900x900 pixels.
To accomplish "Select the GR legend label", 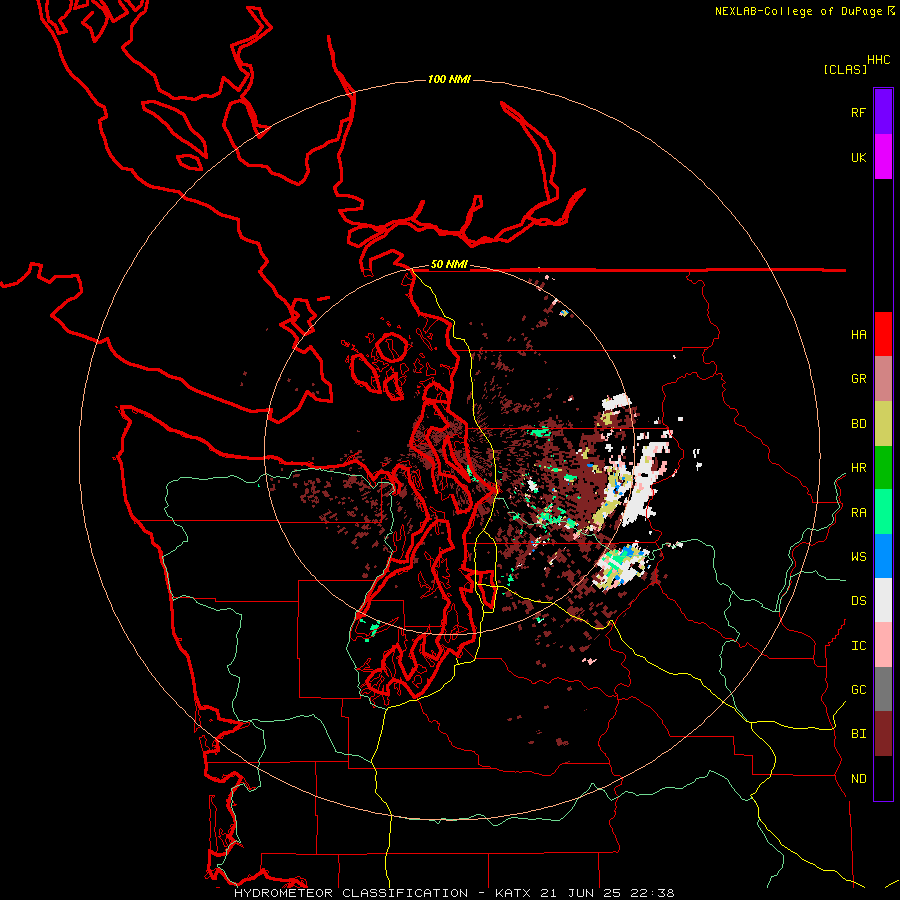I will [858, 379].
